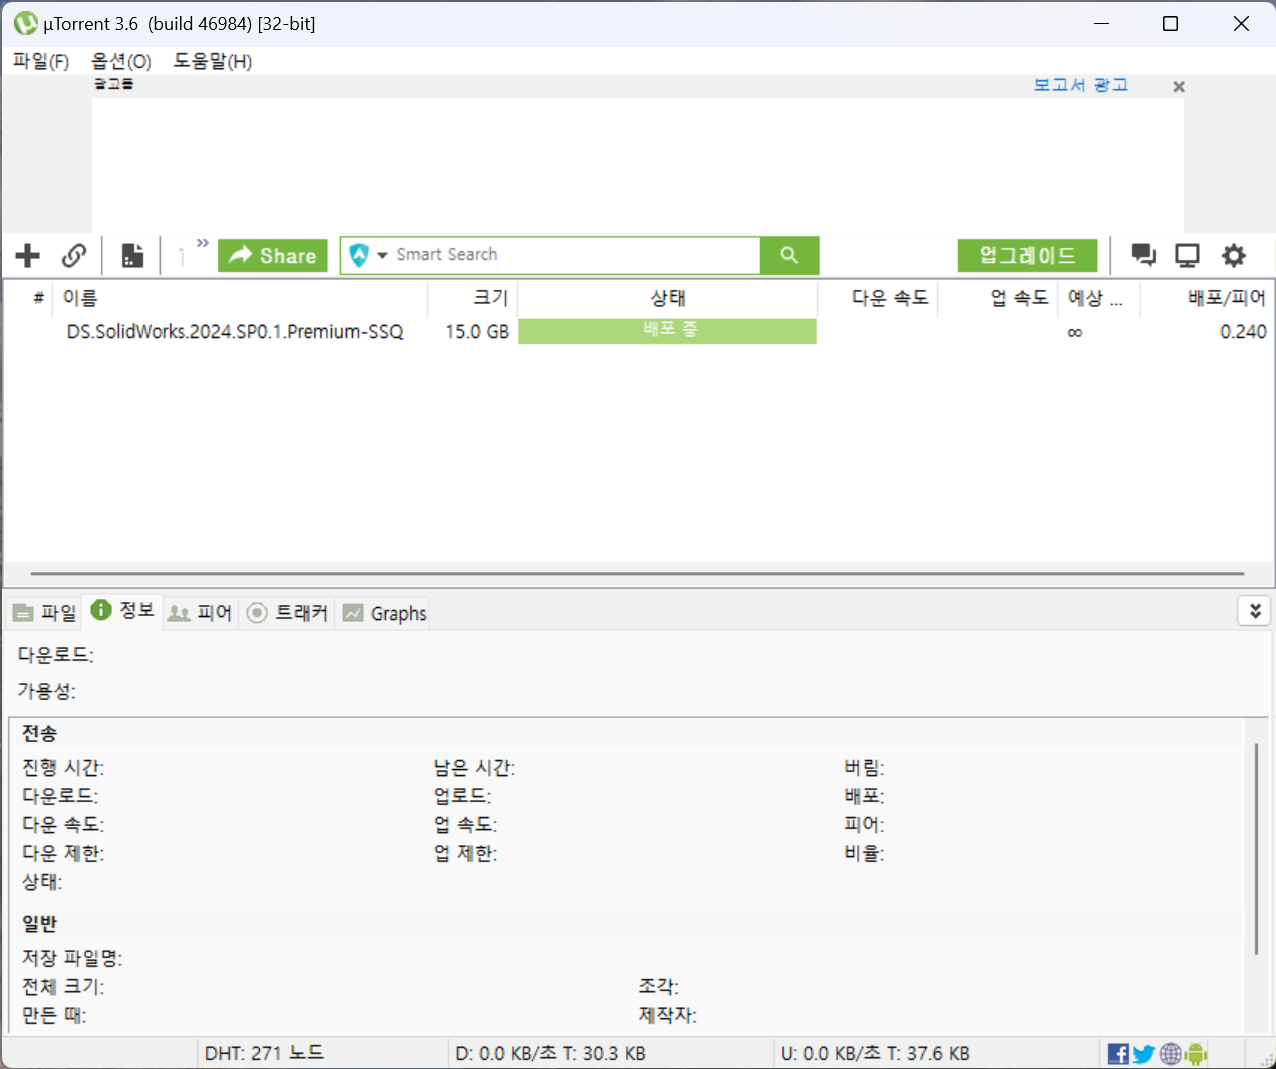Switch to the 파일 tab

tap(45, 613)
